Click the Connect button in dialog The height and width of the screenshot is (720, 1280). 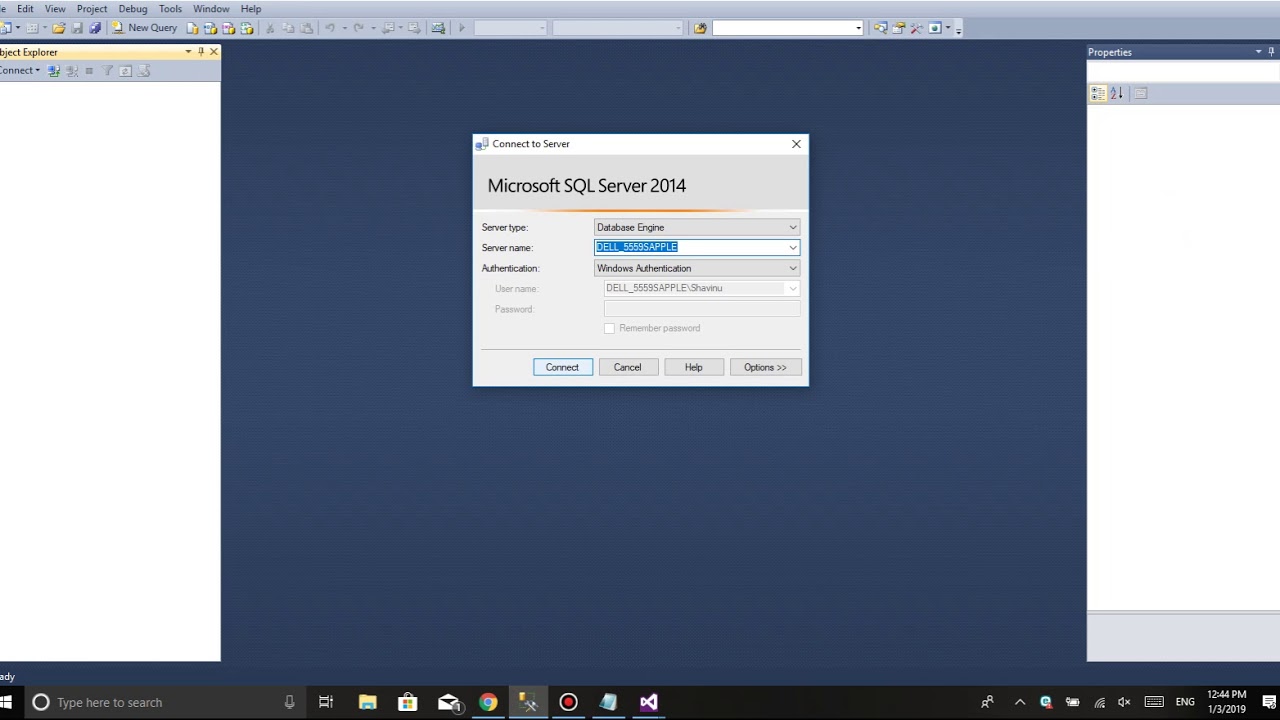(562, 367)
